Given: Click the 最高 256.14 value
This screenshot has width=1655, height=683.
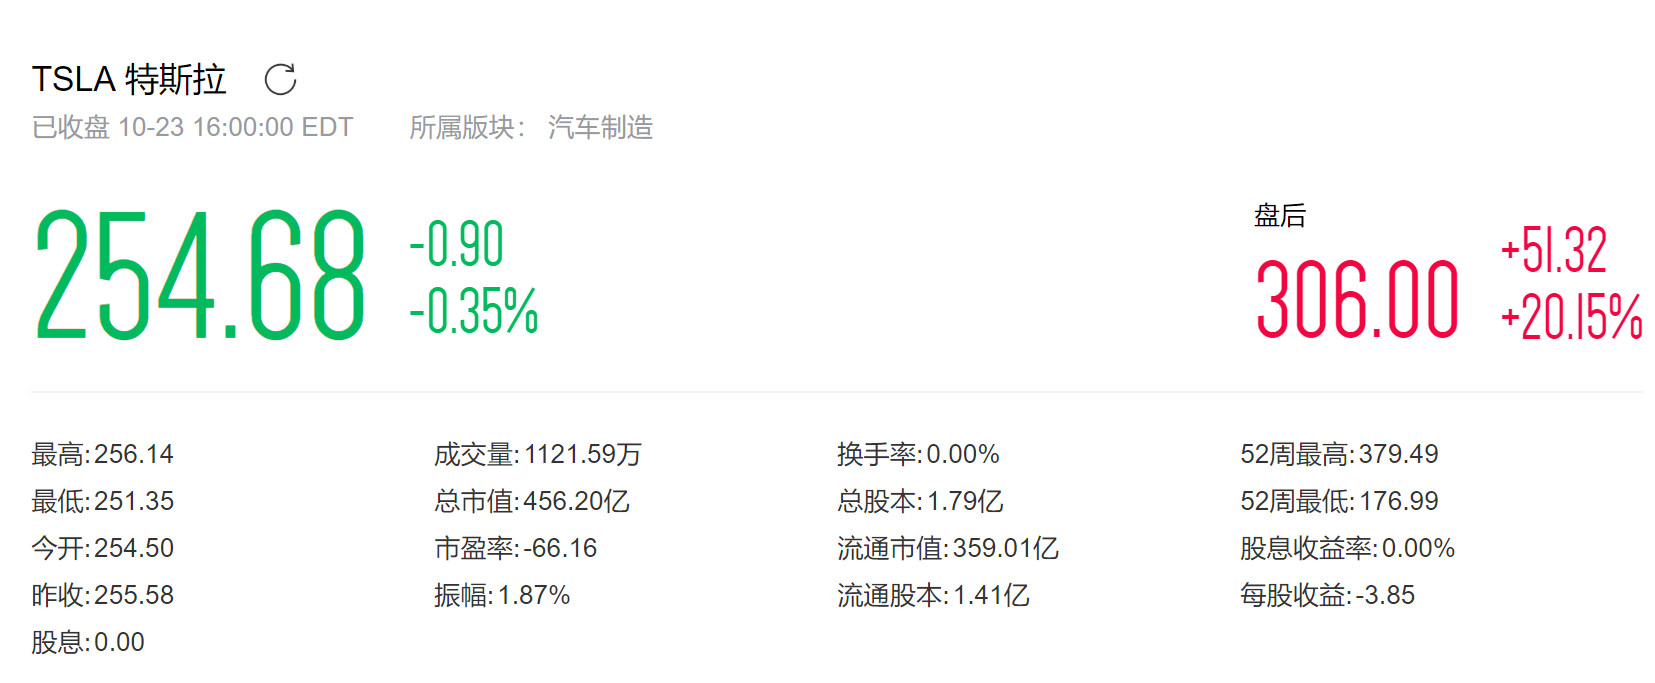Looking at the screenshot, I should click(133, 455).
